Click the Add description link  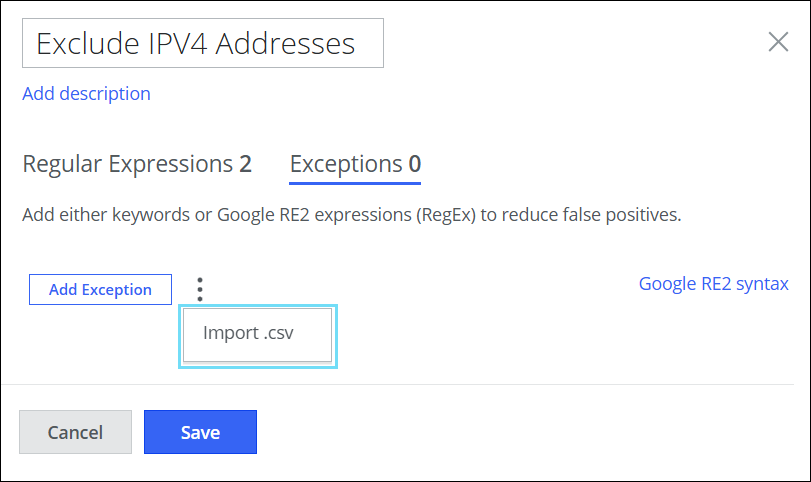coord(86,94)
